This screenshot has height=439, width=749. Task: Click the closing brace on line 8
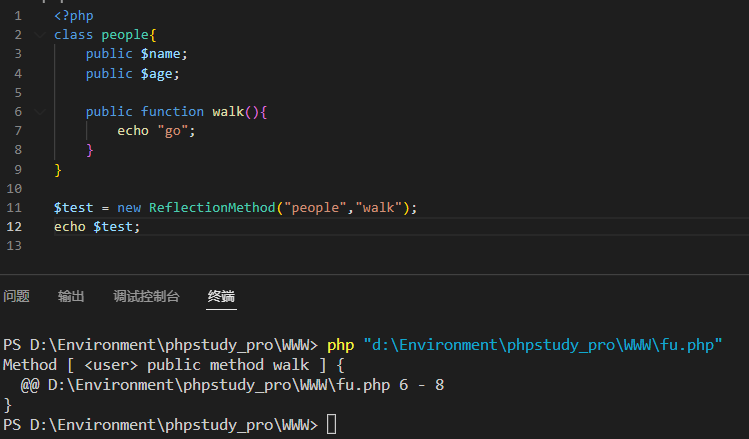point(89,150)
